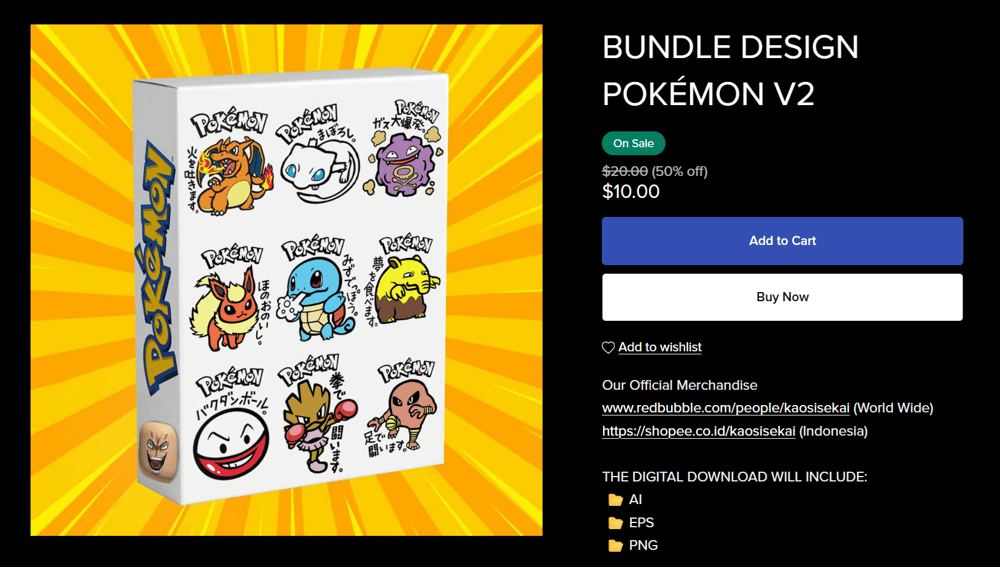Click the Charizard sticker on the box

pos(228,165)
